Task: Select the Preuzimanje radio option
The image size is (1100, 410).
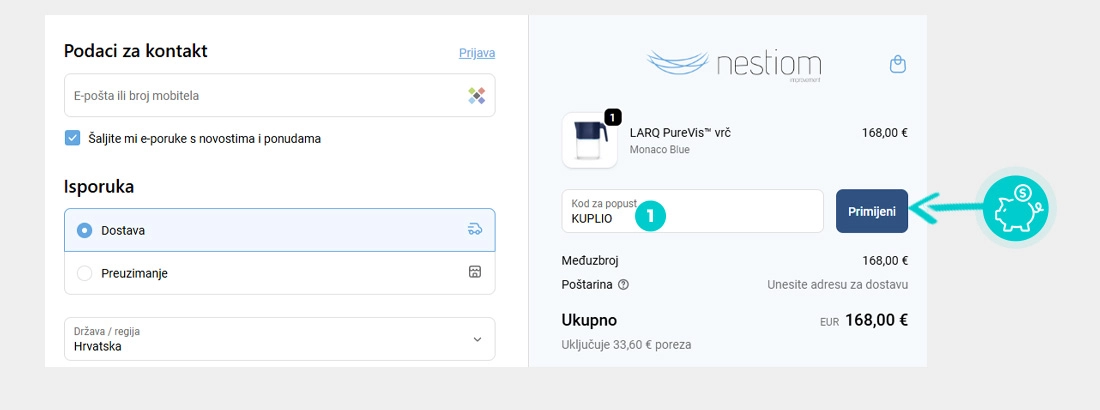Action: pos(84,273)
